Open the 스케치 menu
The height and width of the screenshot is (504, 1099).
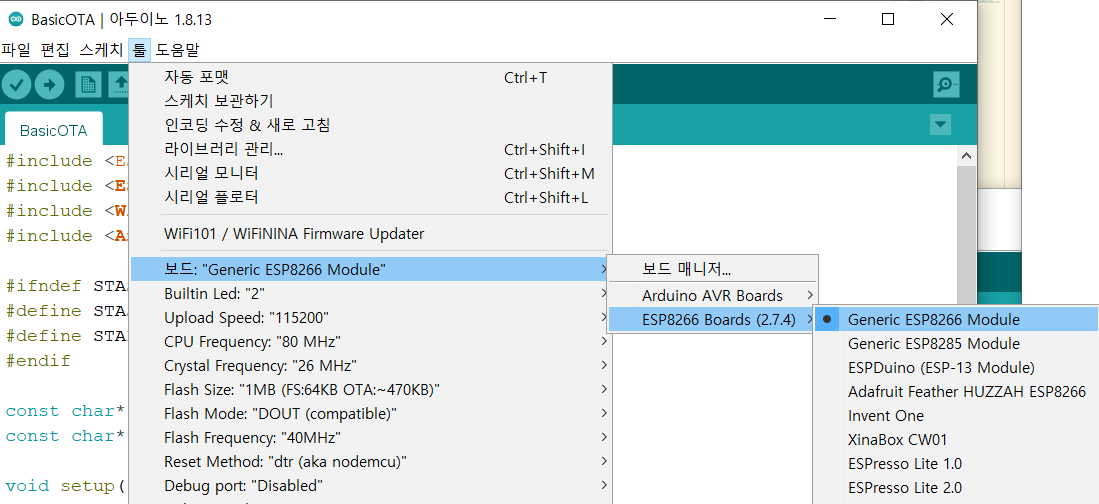click(x=101, y=50)
